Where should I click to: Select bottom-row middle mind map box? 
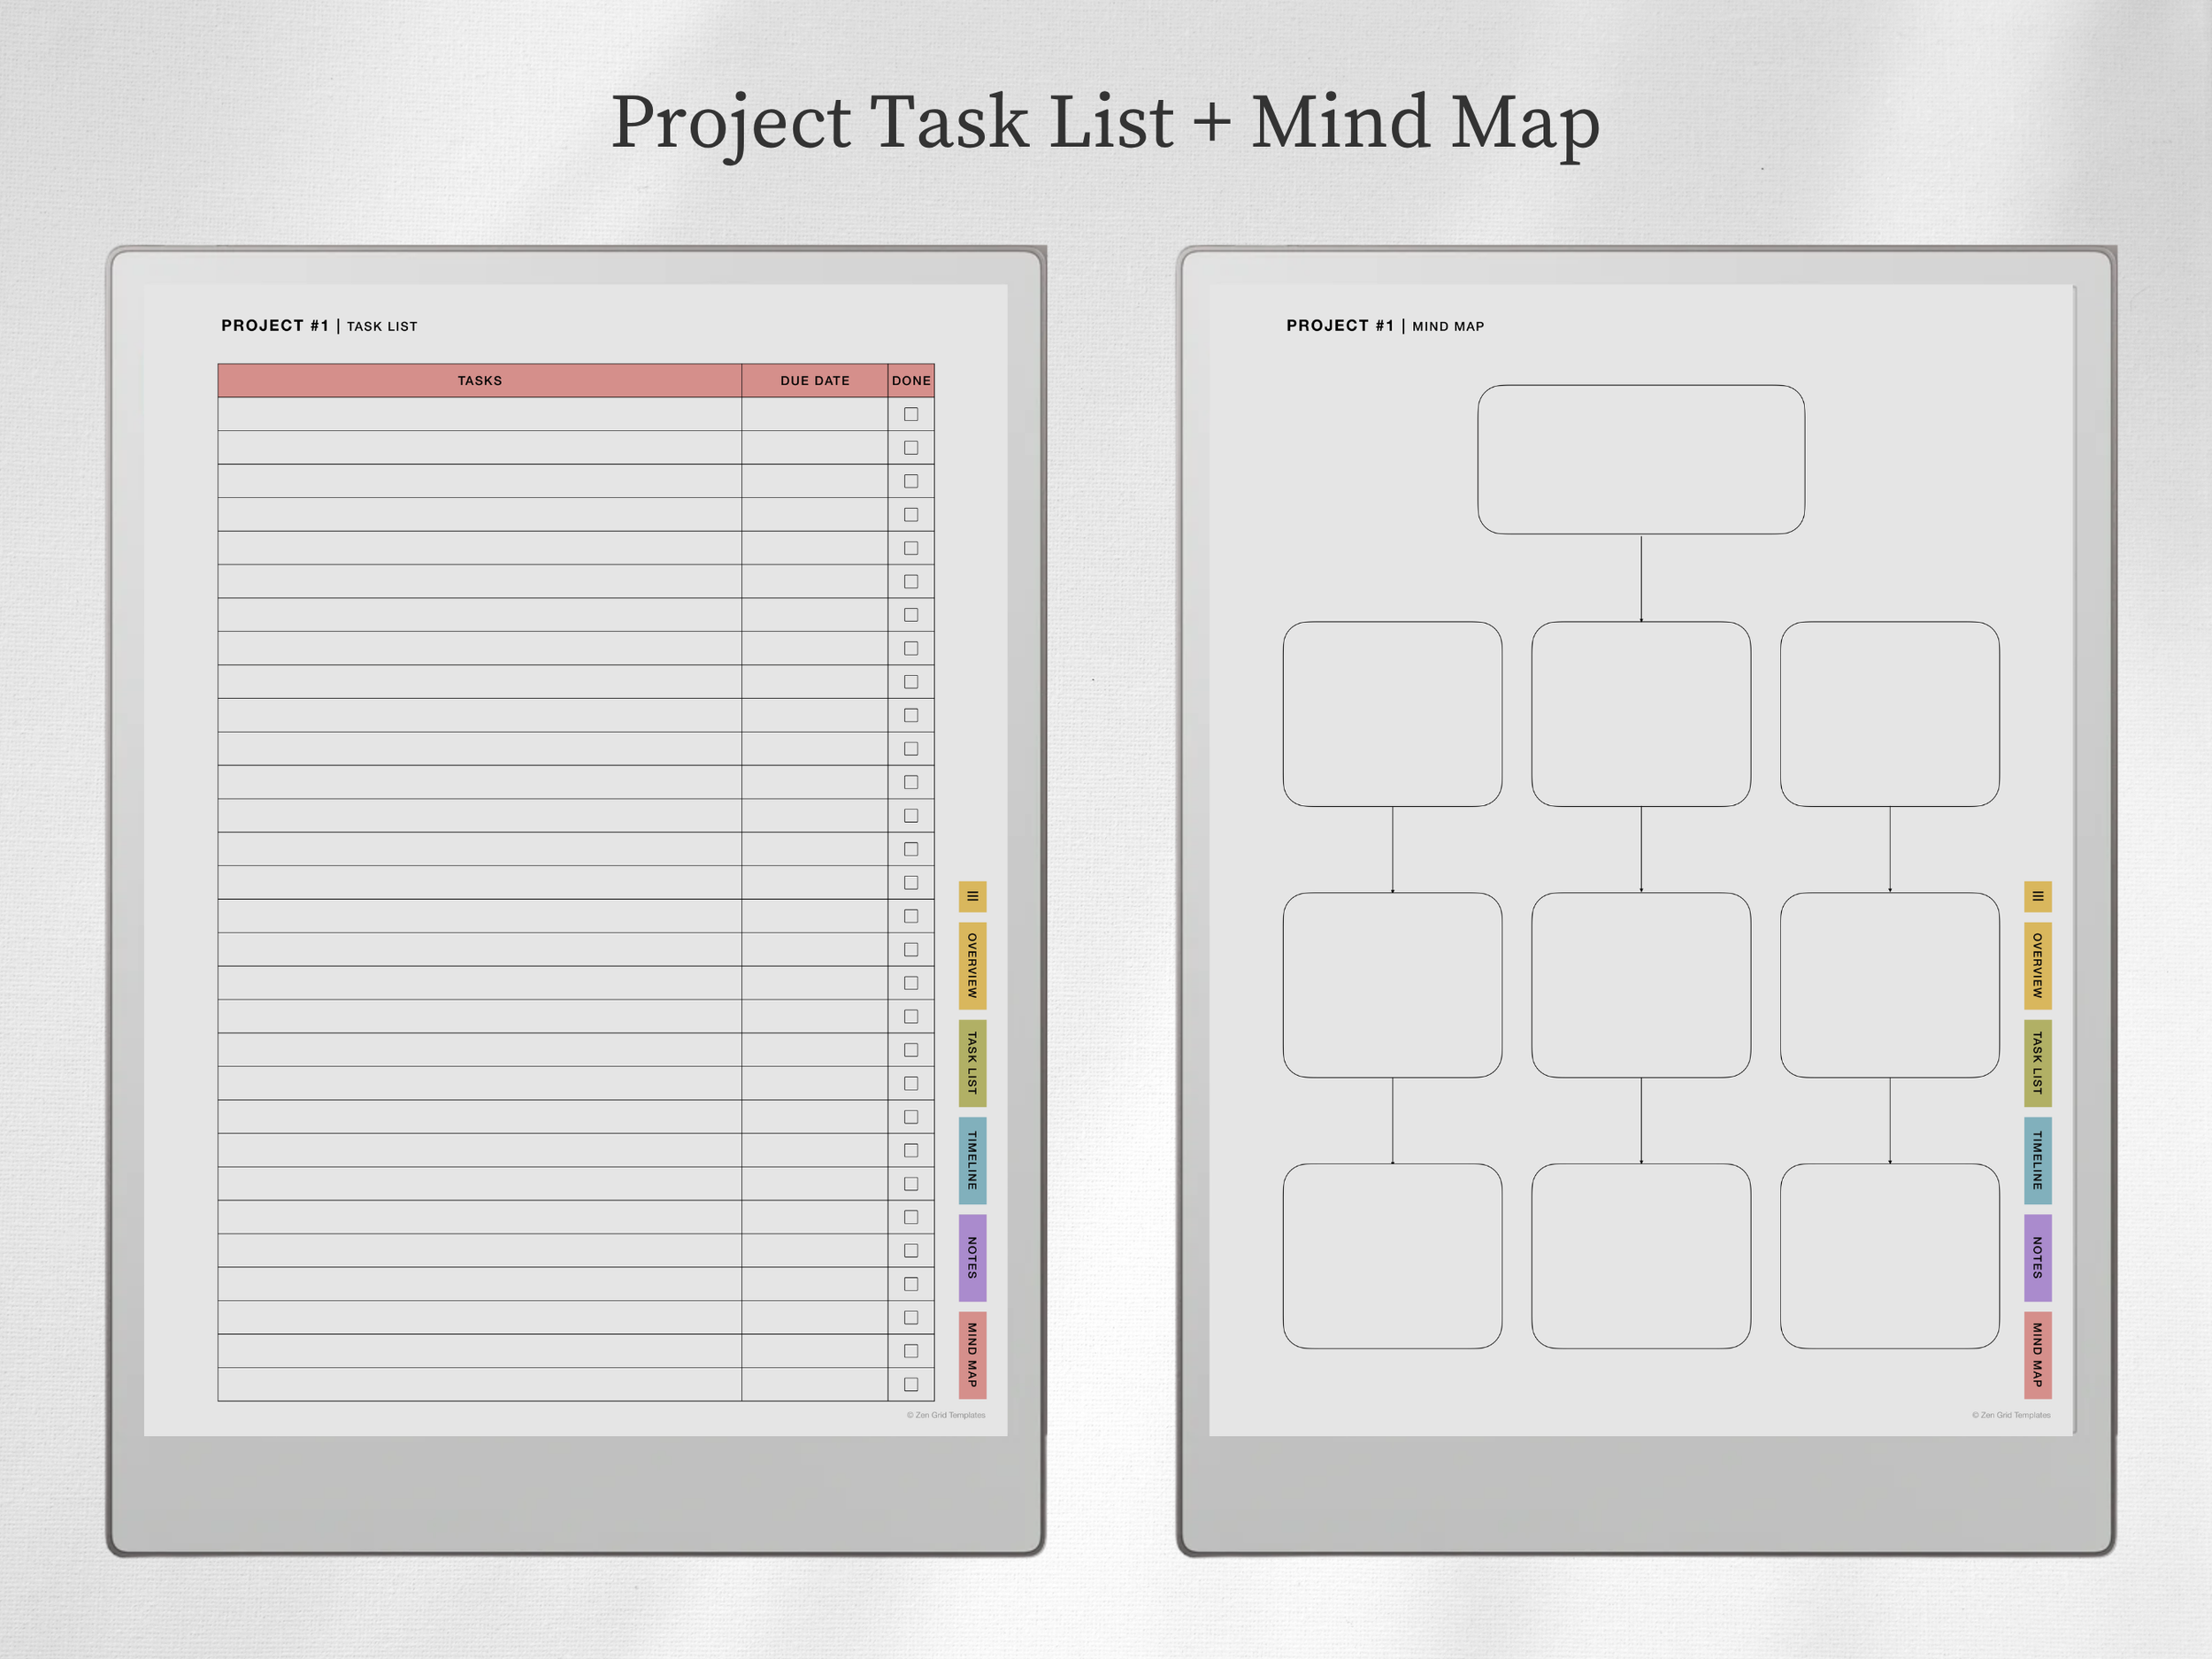1641,1256
